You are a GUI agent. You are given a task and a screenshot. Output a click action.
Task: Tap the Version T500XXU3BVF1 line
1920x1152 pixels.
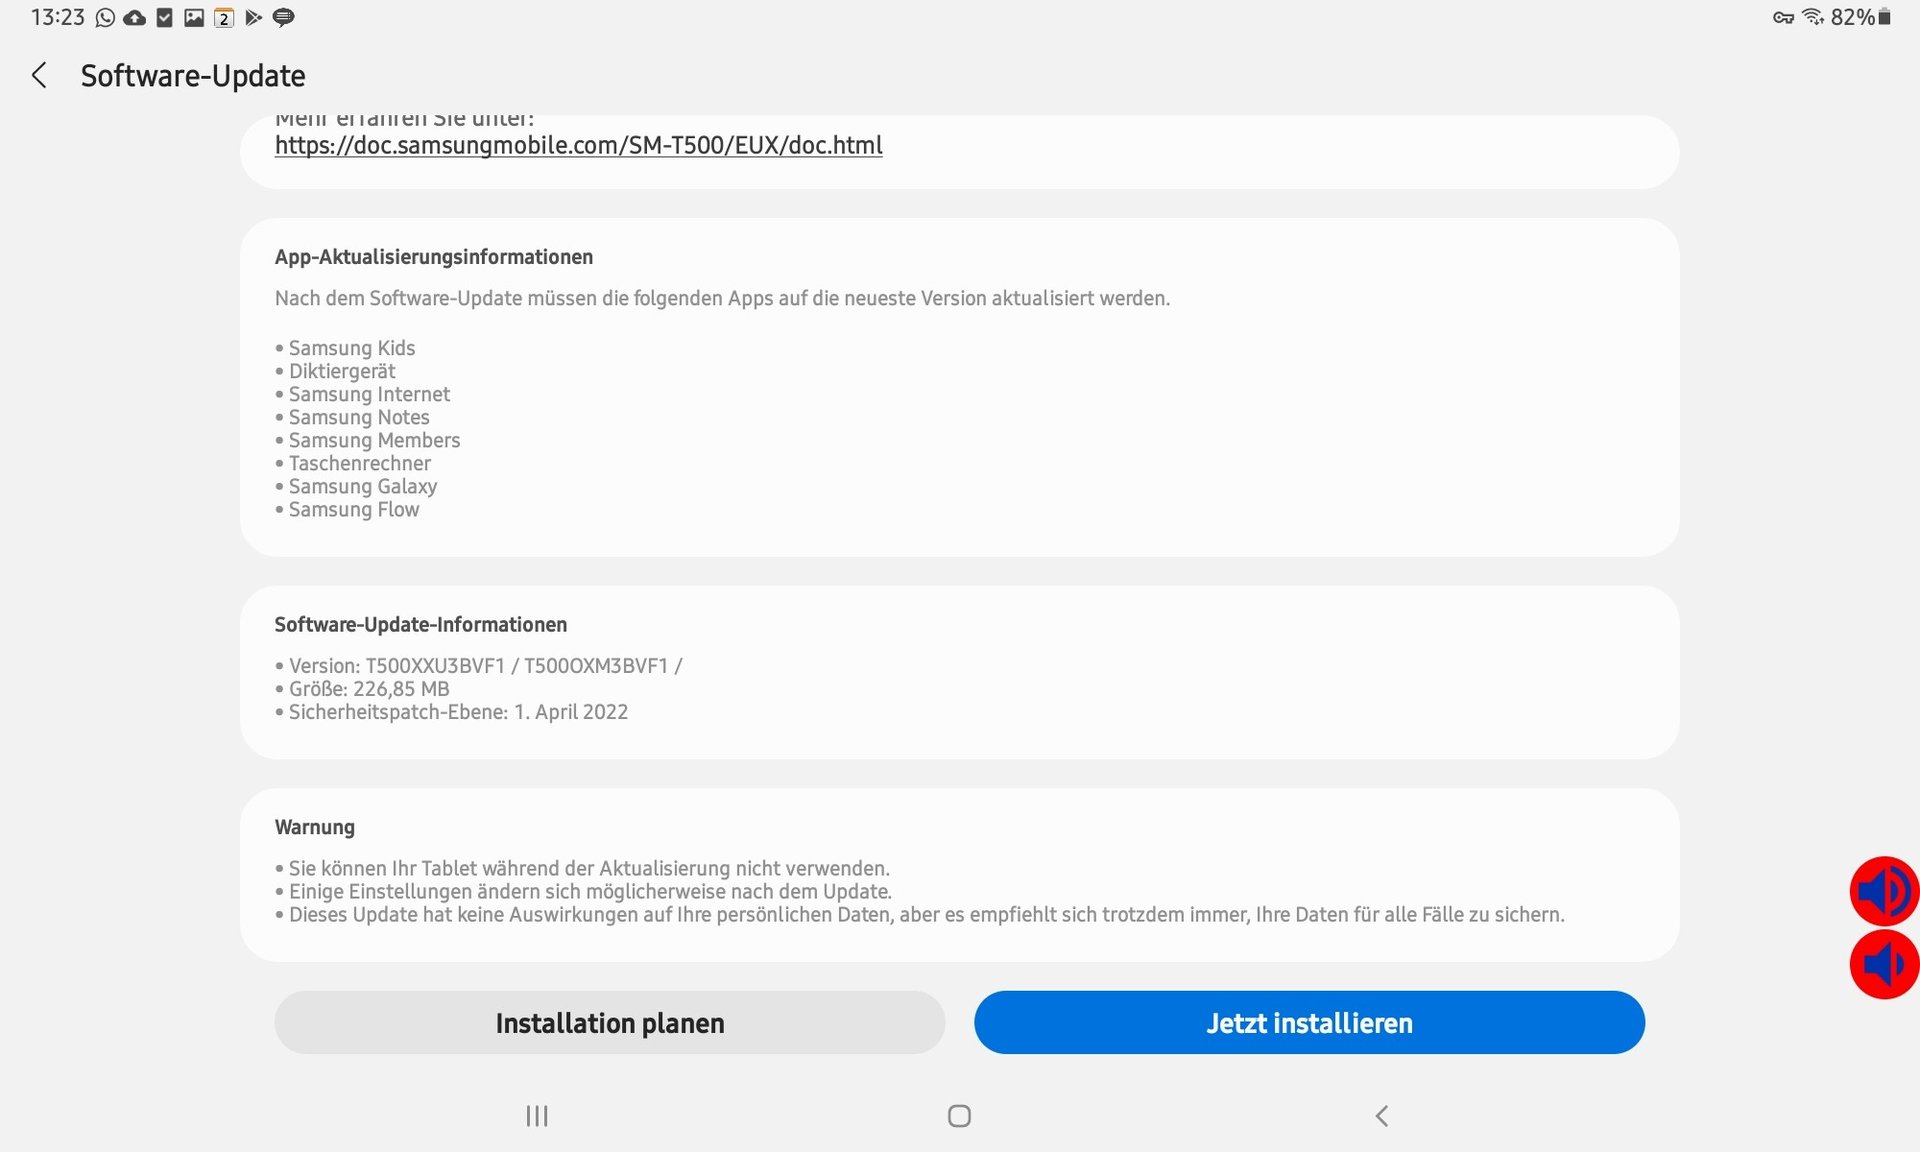[478, 666]
